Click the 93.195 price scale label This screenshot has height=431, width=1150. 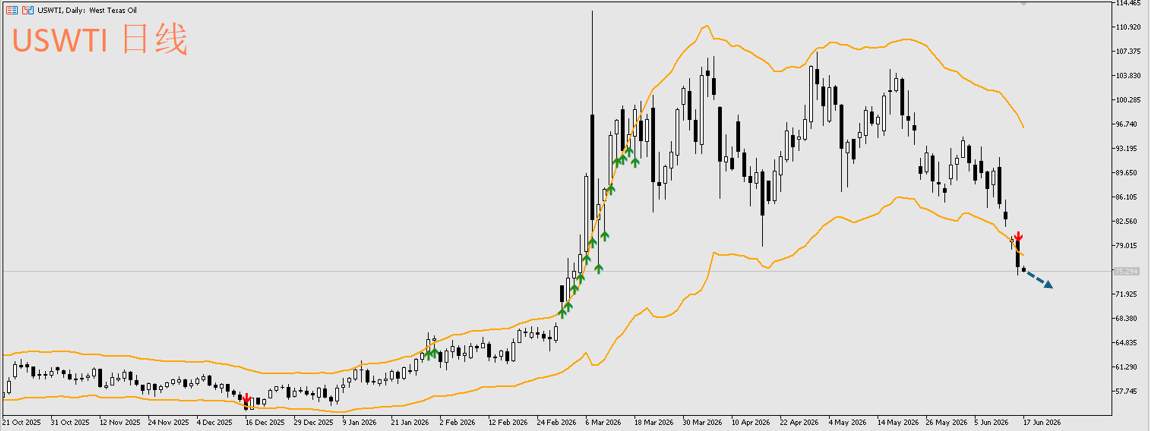(x=1126, y=148)
